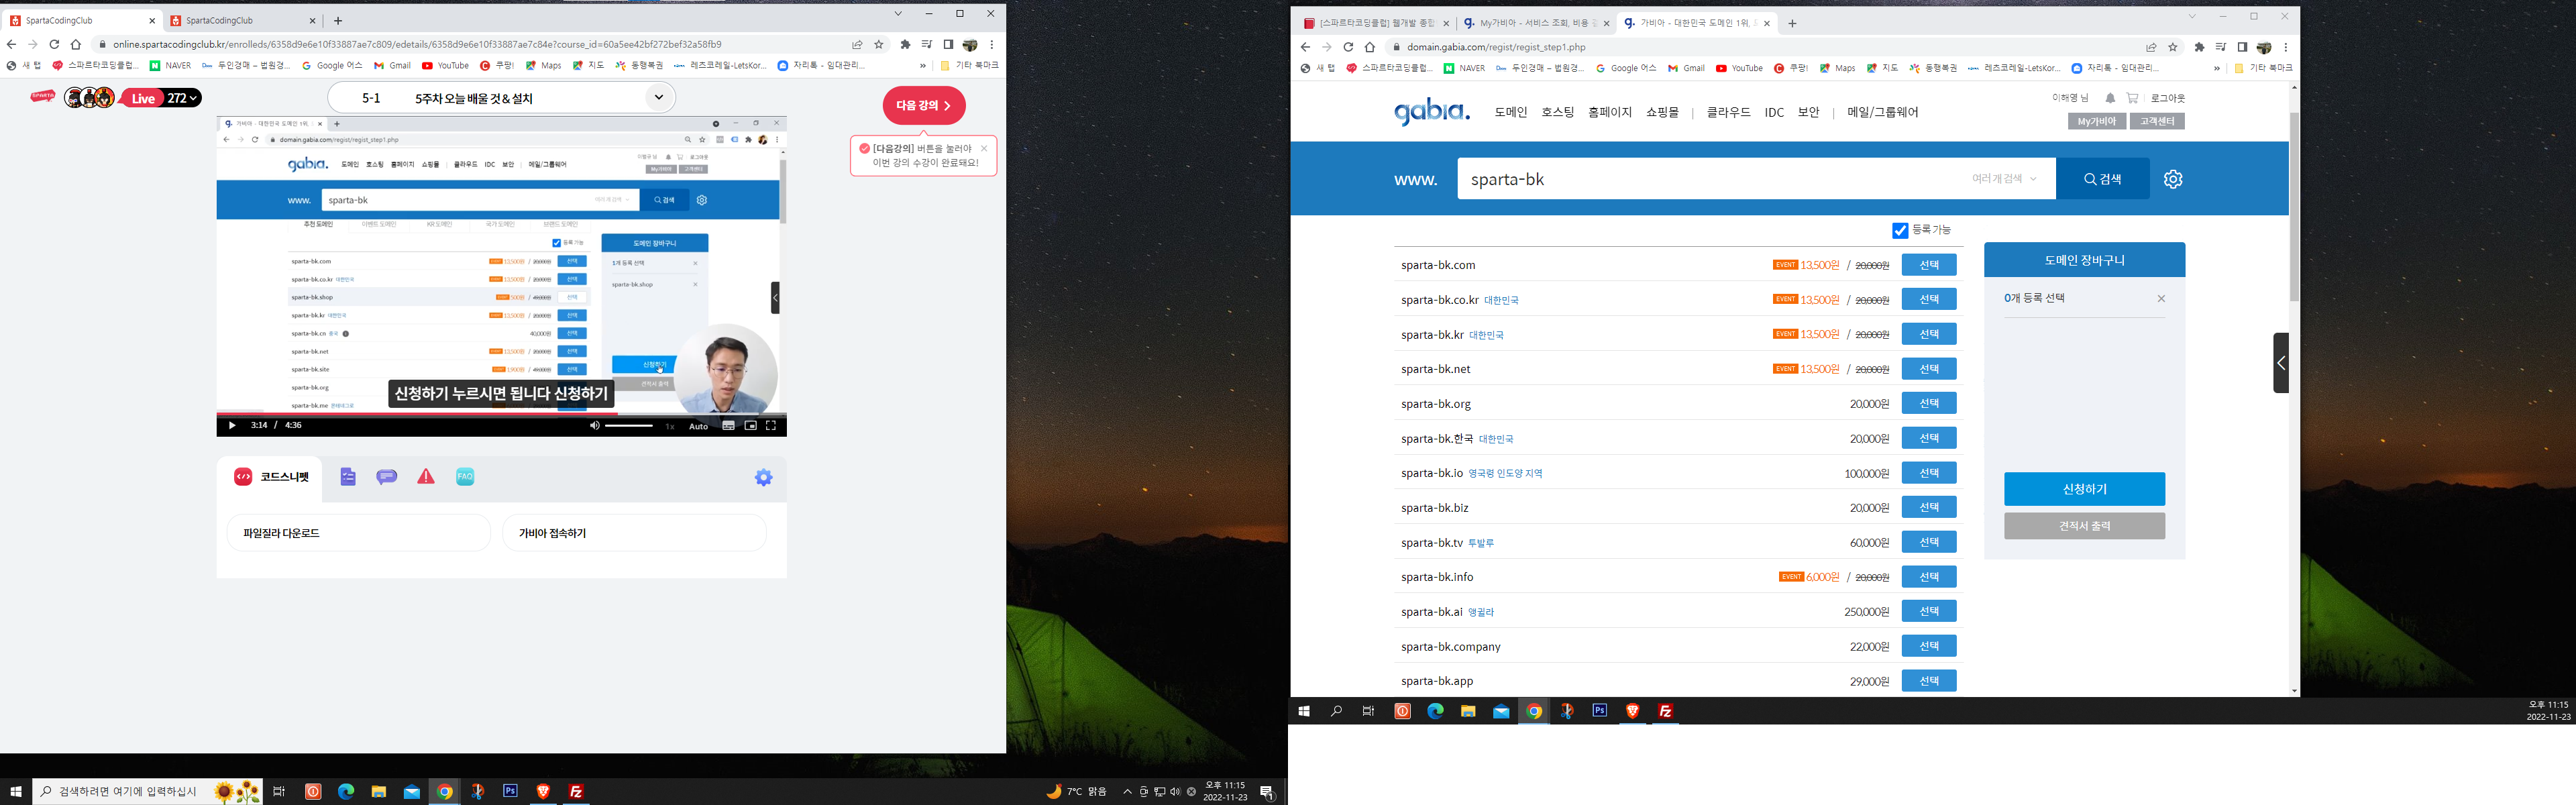Dismiss the 다음강의 tooltip popup
The width and height of the screenshot is (2576, 805).
[984, 148]
